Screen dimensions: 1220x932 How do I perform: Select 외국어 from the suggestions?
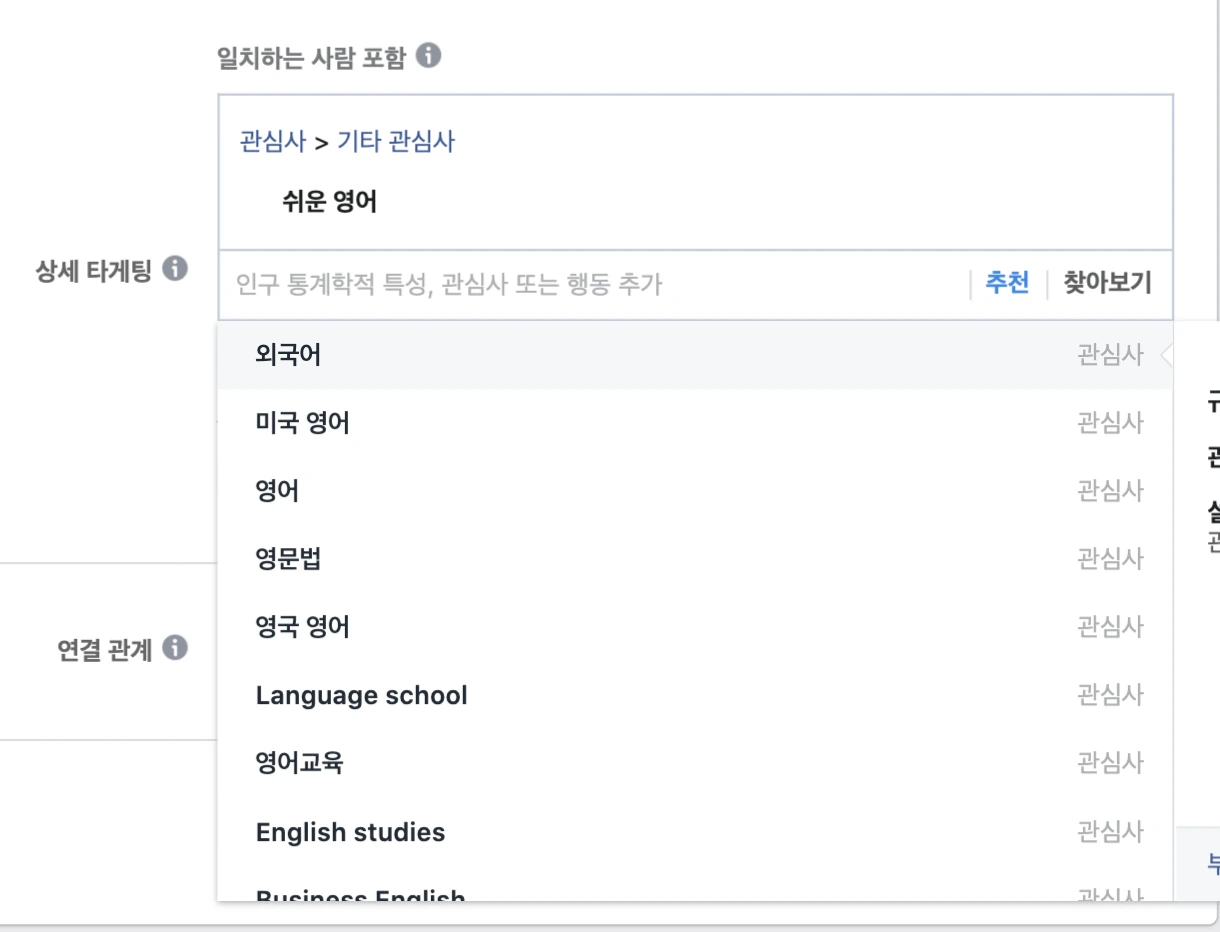coord(288,355)
